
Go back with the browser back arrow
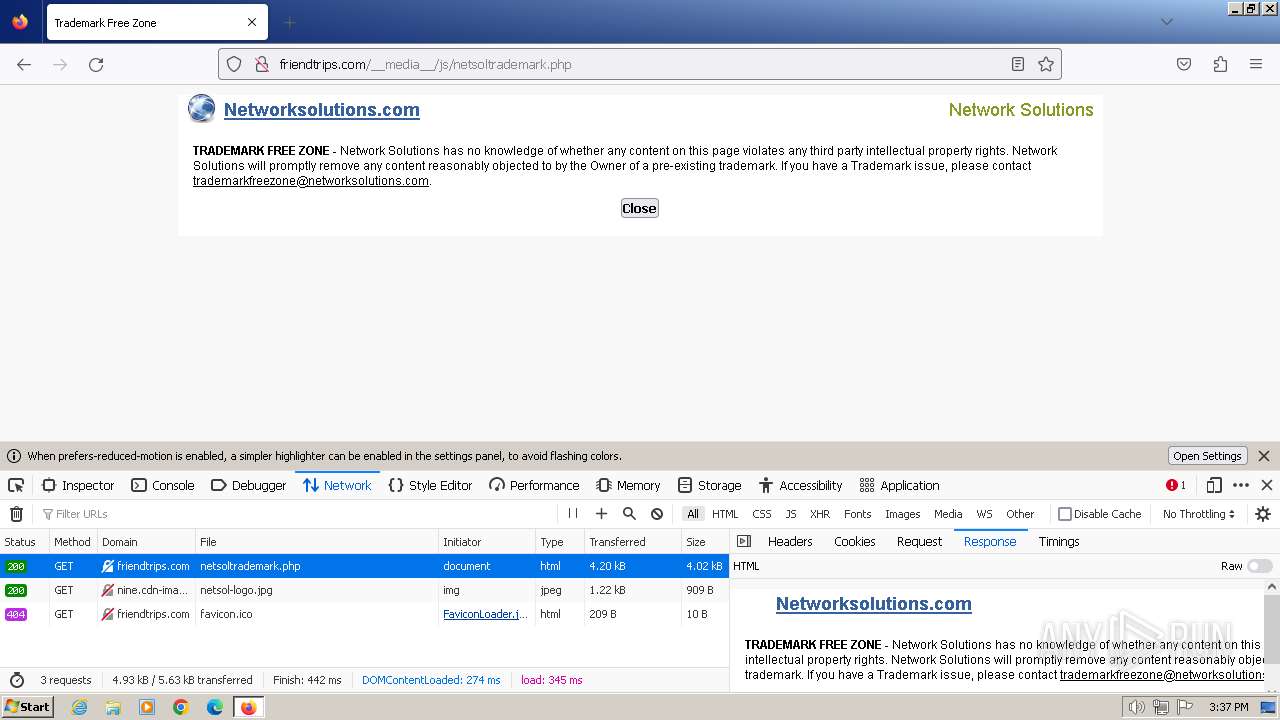pyautogui.click(x=24, y=64)
